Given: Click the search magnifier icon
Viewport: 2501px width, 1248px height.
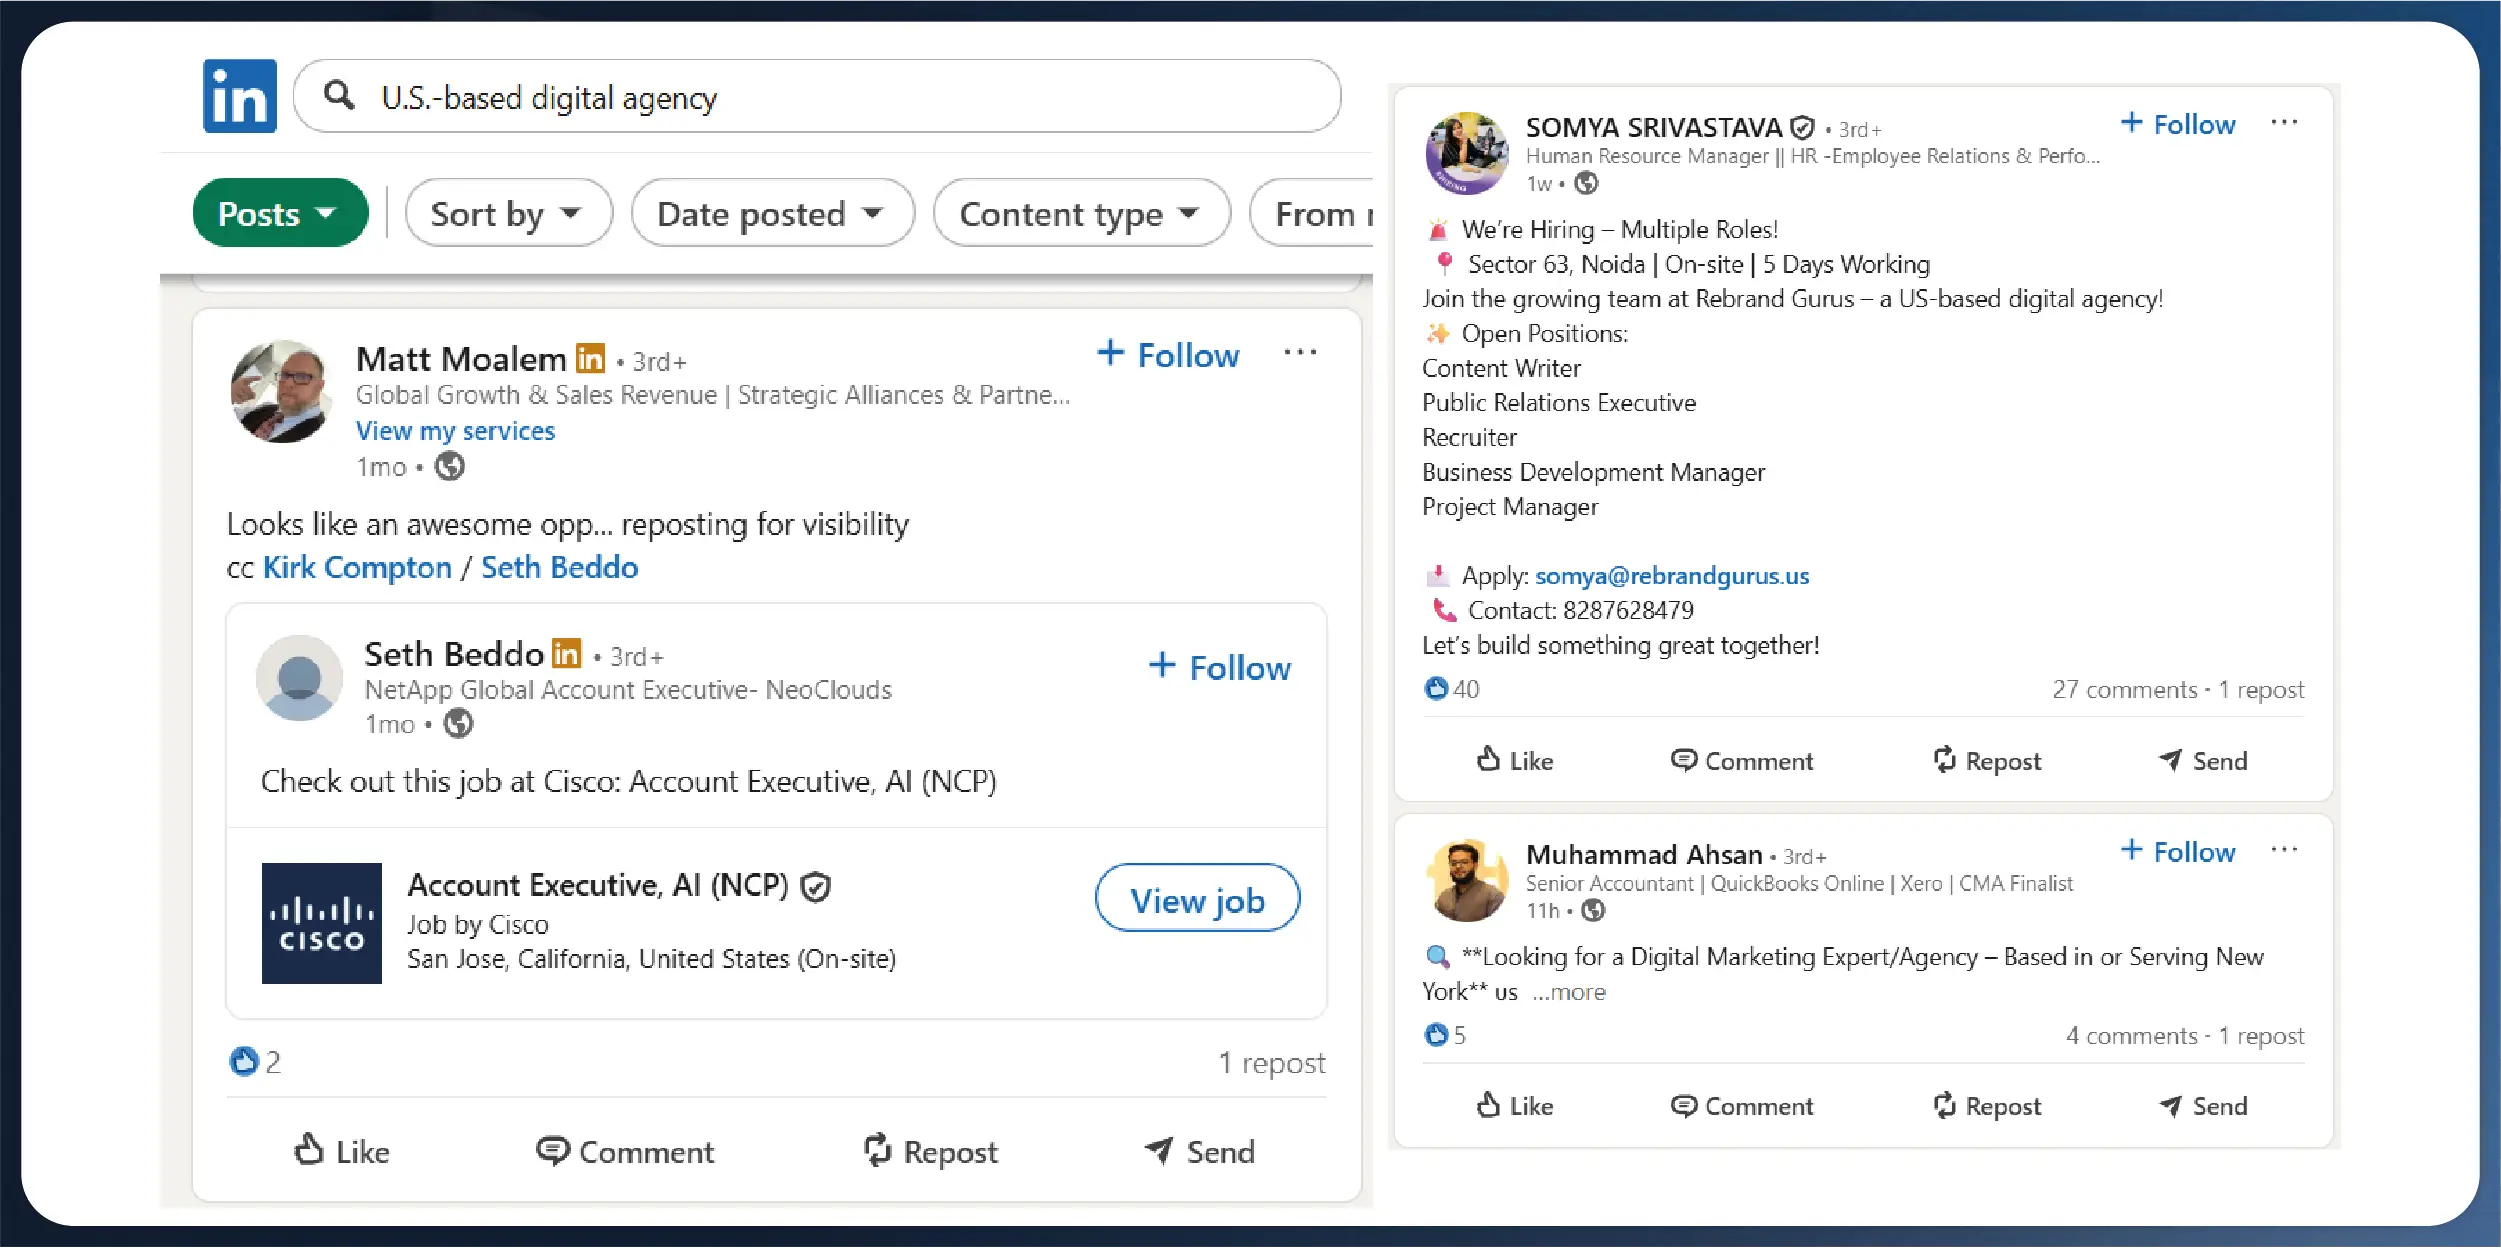Looking at the screenshot, I should tap(339, 96).
